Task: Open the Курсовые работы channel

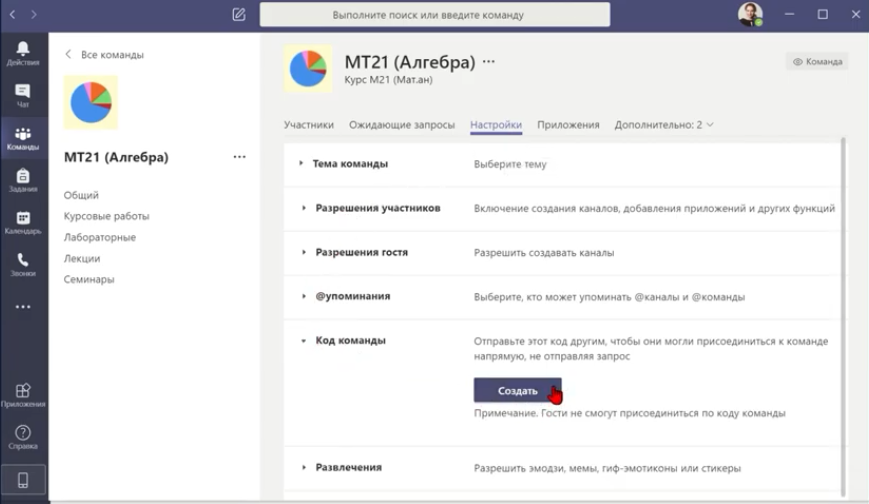Action: [x=106, y=216]
